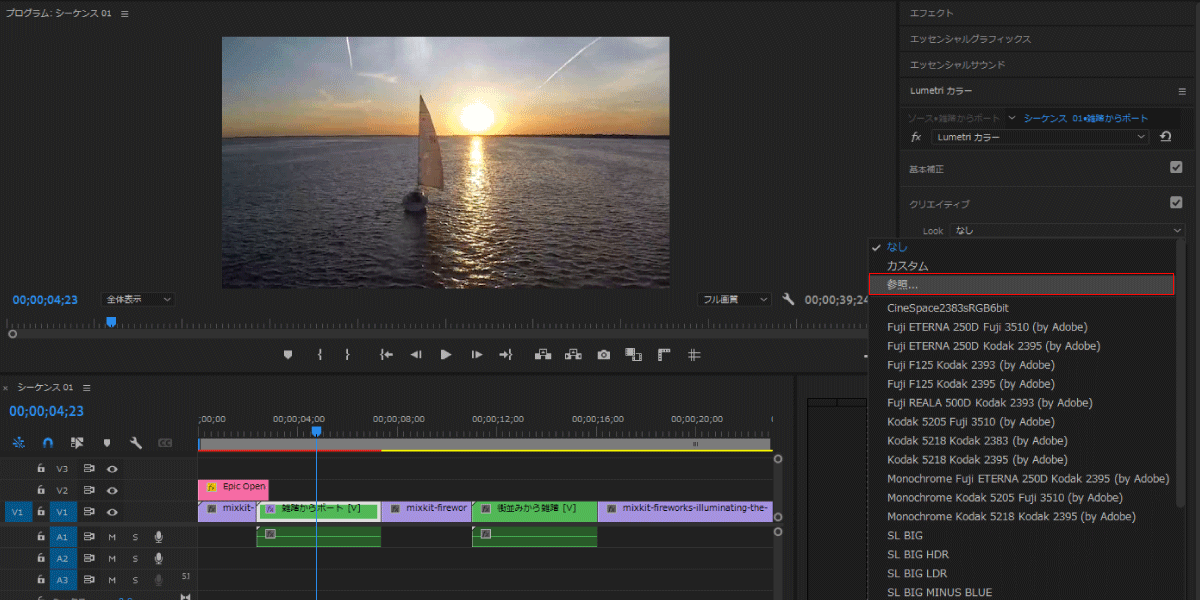
Task: Toggle sync lock for track V2
Action: click(x=89, y=490)
